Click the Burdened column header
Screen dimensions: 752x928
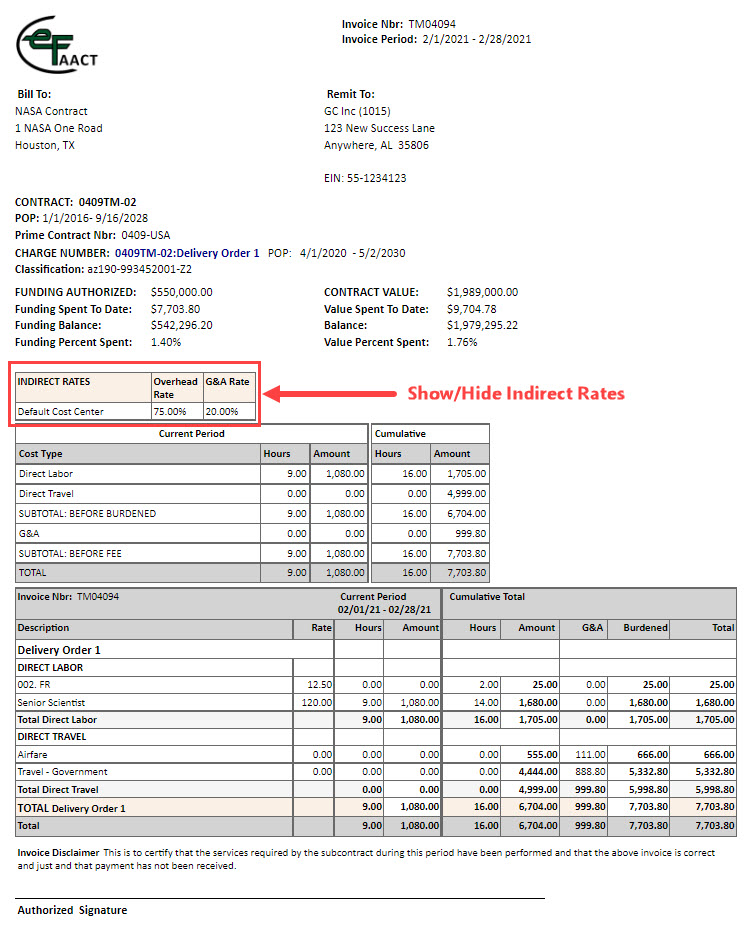point(644,628)
